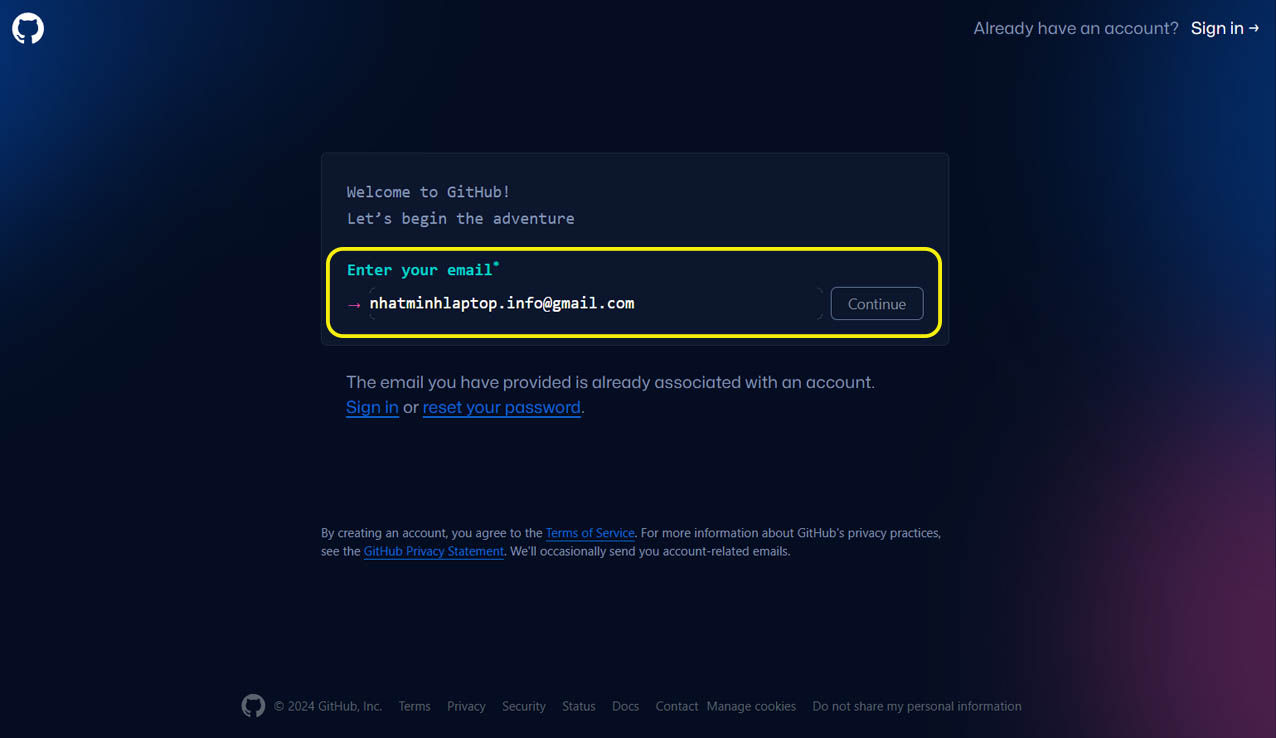1276x738 pixels.
Task: Open 'Do not share my personal information' link
Action: point(917,706)
